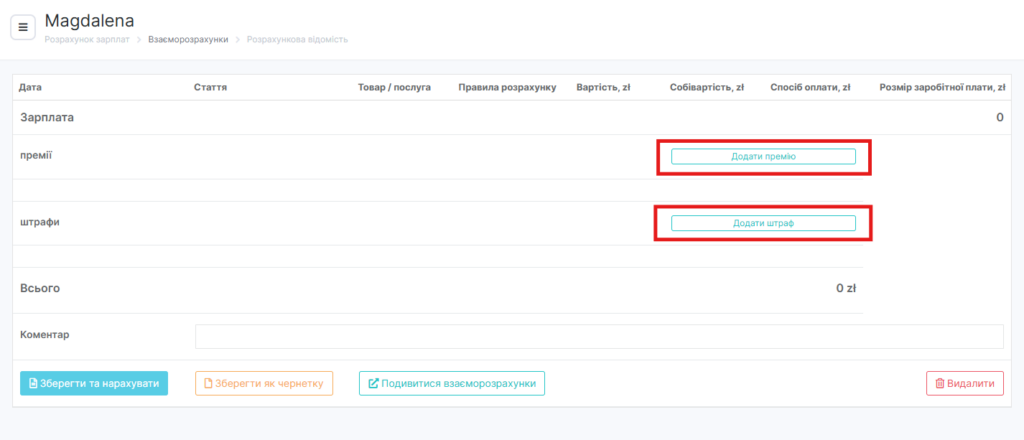Viewport: 1024px width, 440px height.
Task: Click the red Видалити delete button
Action: pyautogui.click(x=964, y=383)
